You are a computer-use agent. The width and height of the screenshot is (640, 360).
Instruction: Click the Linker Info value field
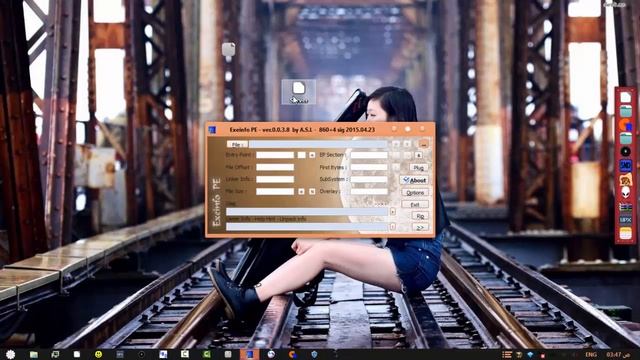(275, 179)
